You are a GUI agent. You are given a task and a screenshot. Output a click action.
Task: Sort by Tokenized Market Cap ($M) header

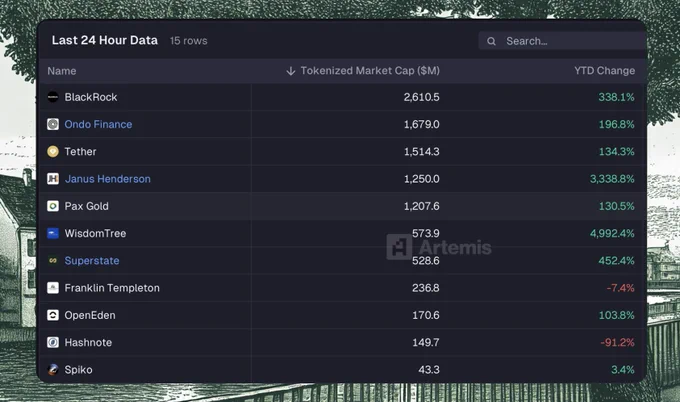(370, 71)
